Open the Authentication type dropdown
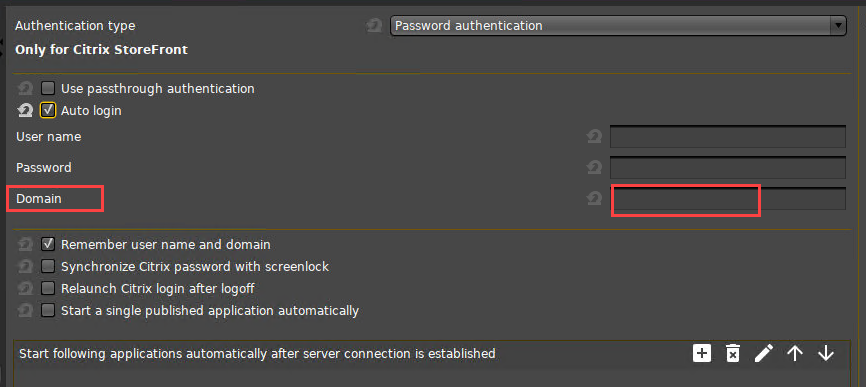This screenshot has height=387, width=866. (x=618, y=26)
